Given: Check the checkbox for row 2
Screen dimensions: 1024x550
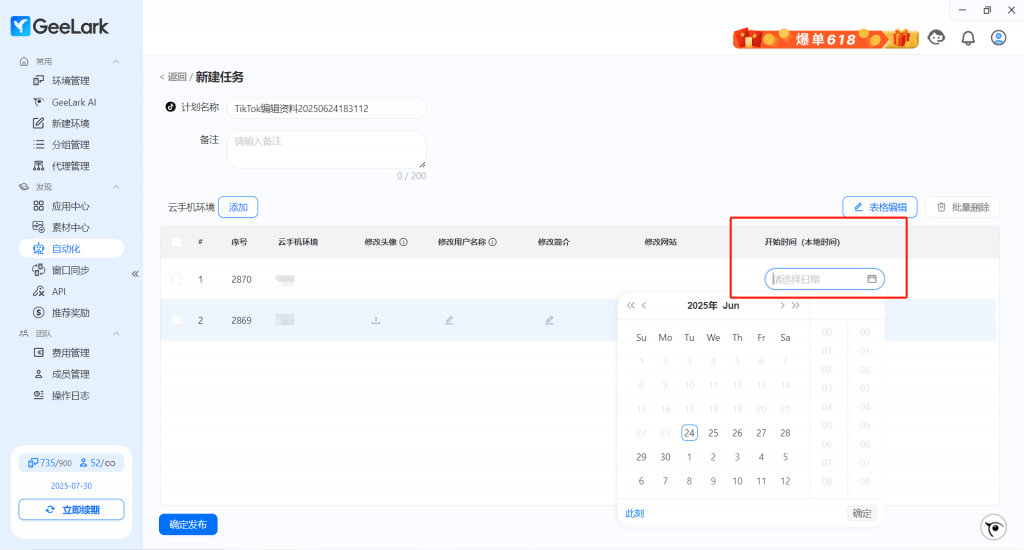Looking at the screenshot, I should [176, 320].
